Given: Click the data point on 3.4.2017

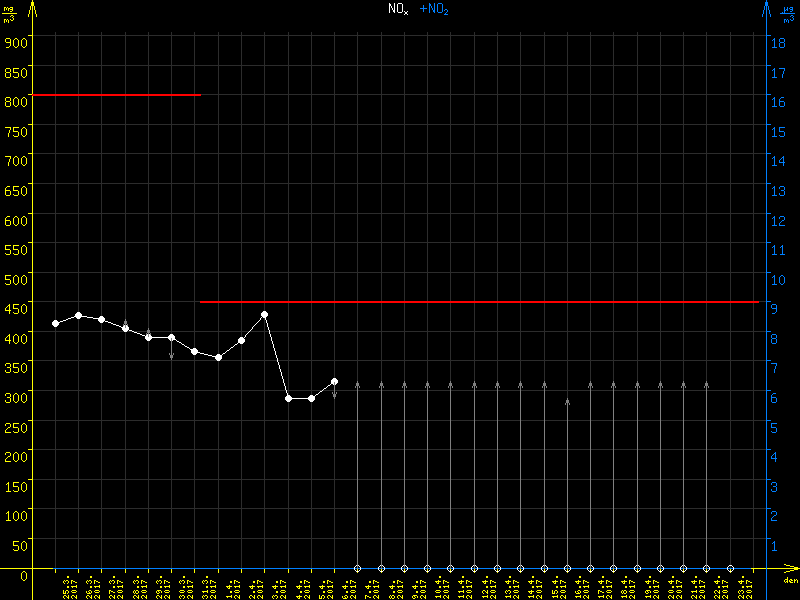Looking at the screenshot, I should coord(288,398).
